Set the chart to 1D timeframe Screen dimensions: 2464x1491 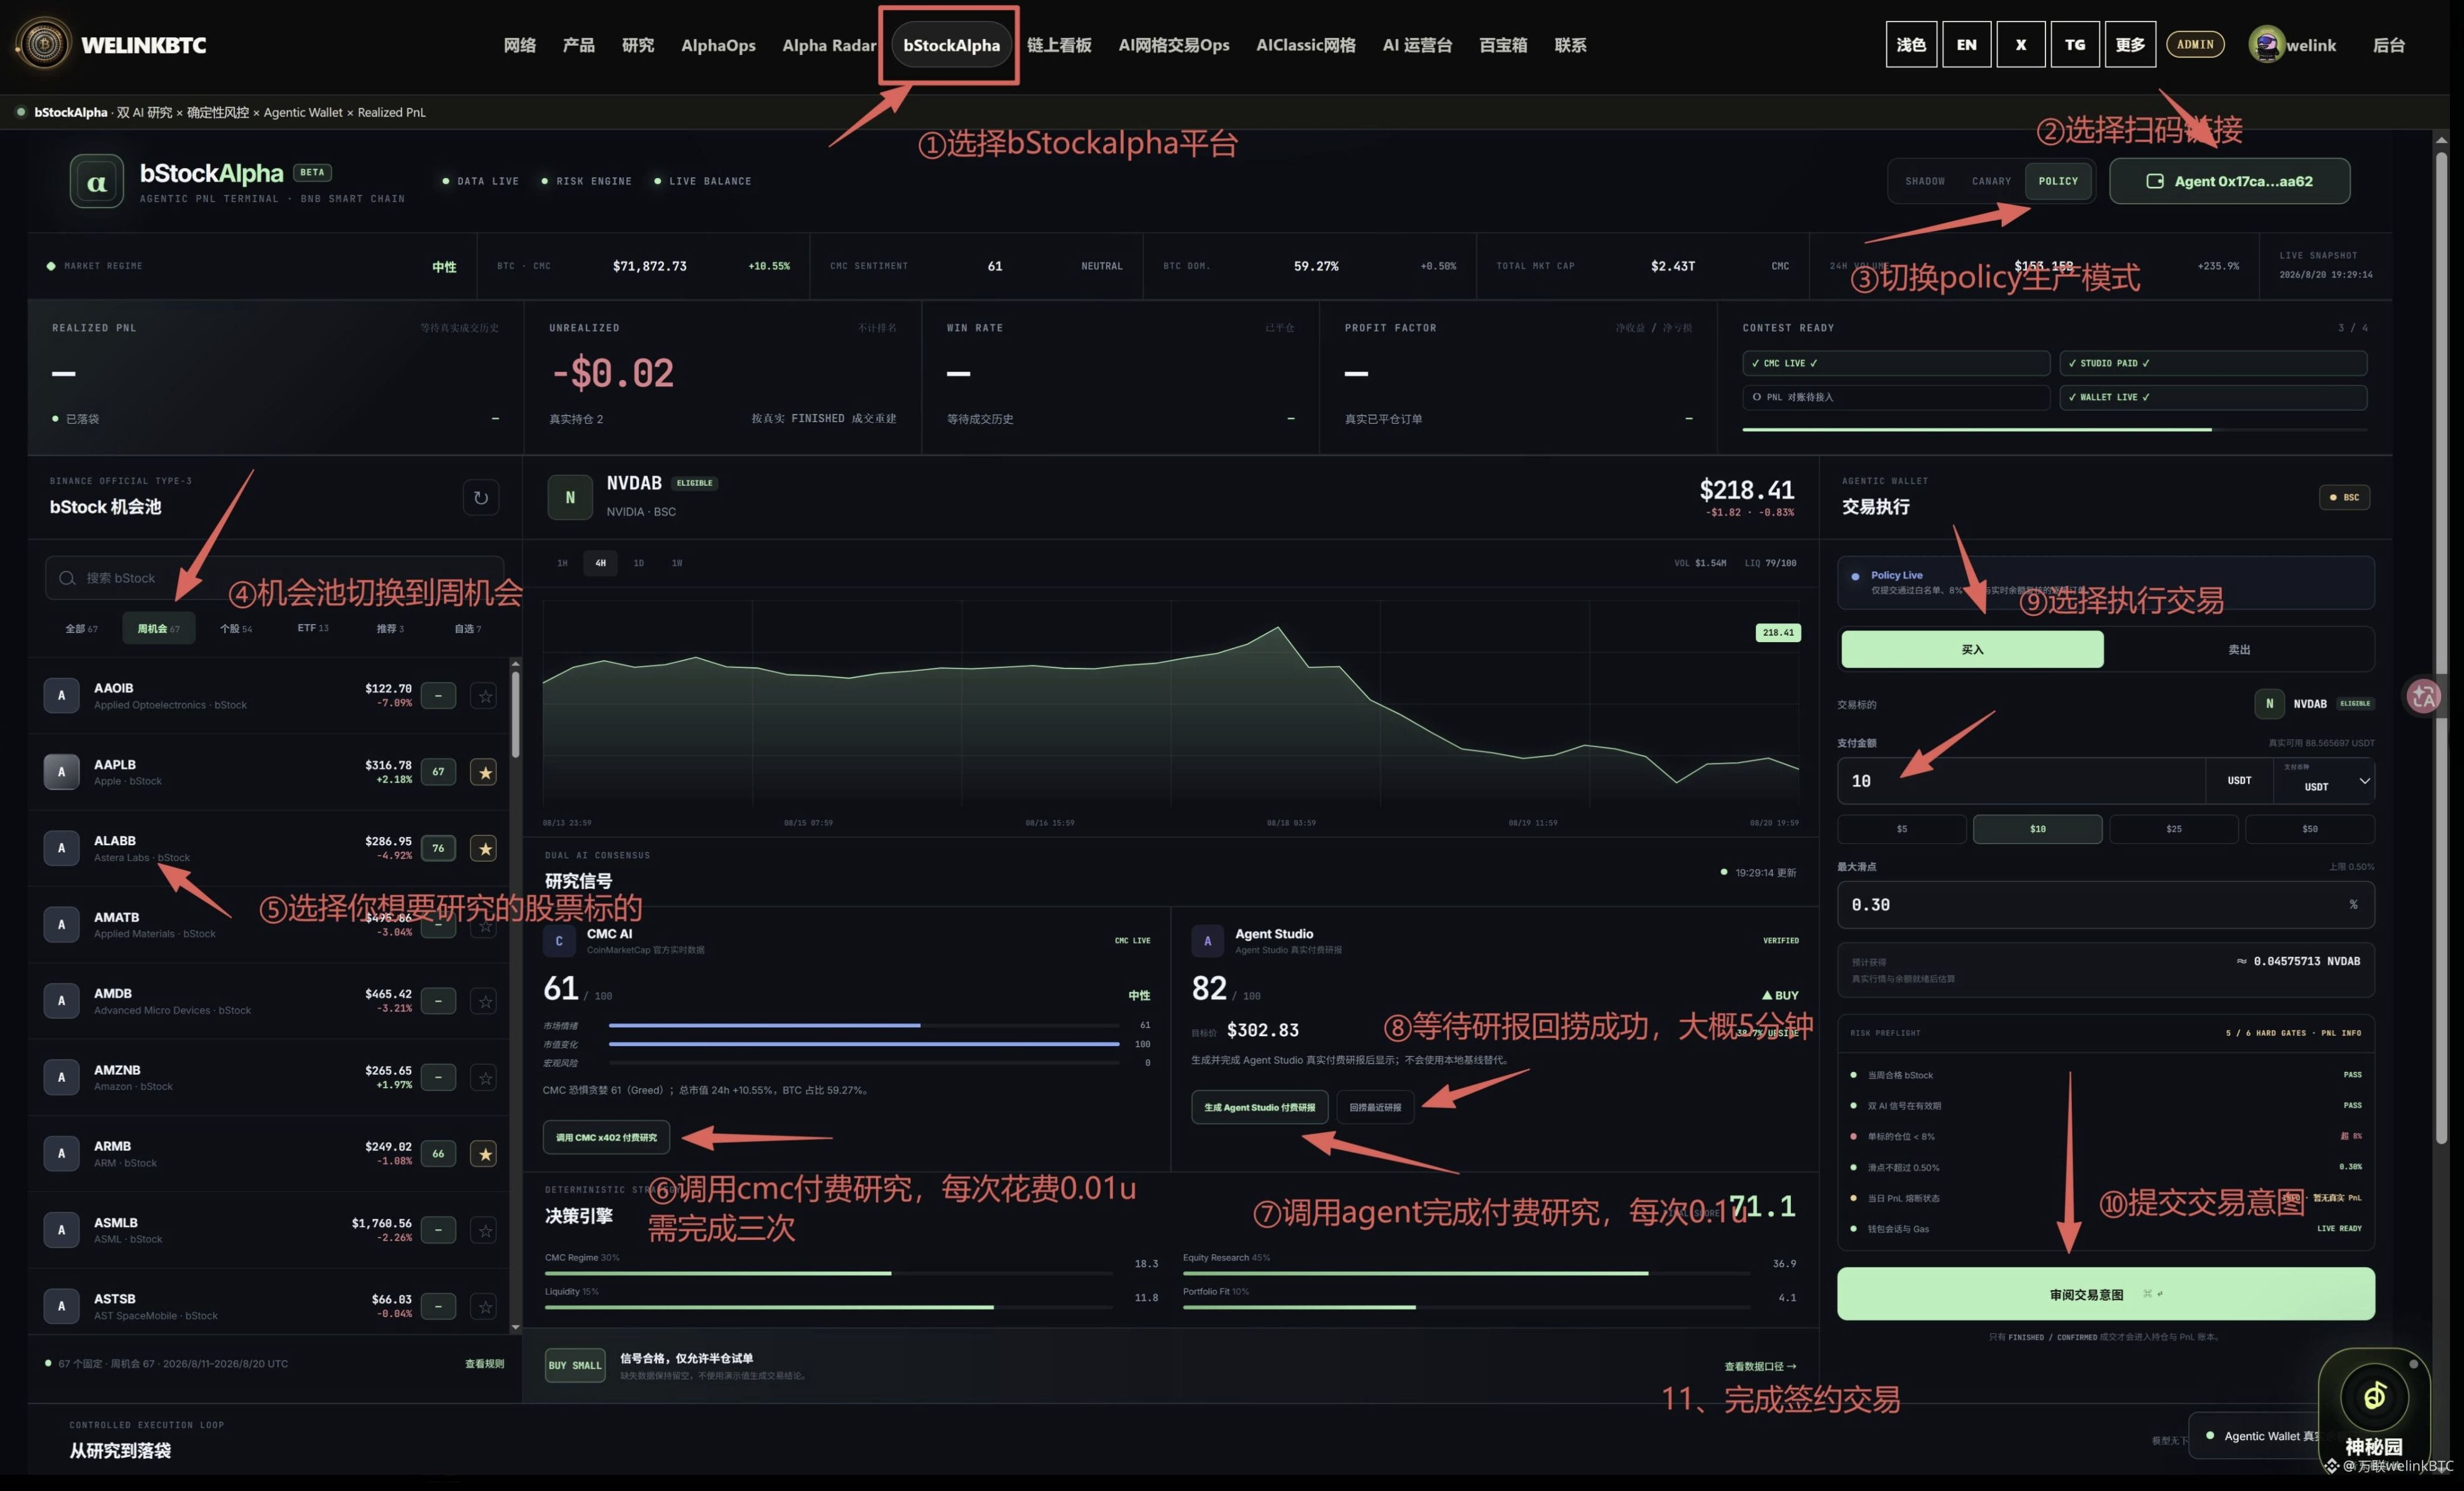(638, 563)
